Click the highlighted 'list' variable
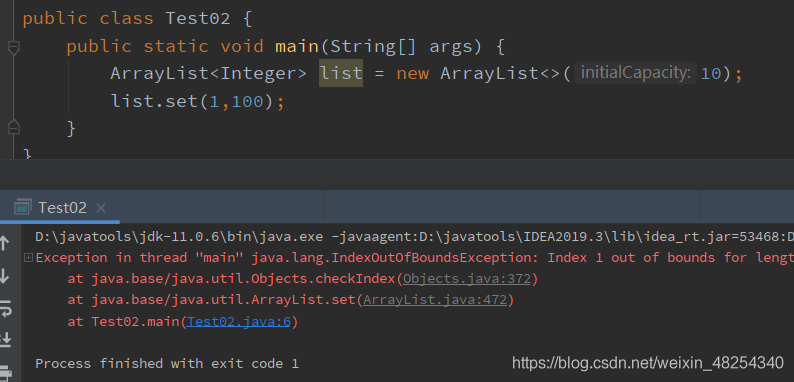The width and height of the screenshot is (794, 382). click(341, 73)
